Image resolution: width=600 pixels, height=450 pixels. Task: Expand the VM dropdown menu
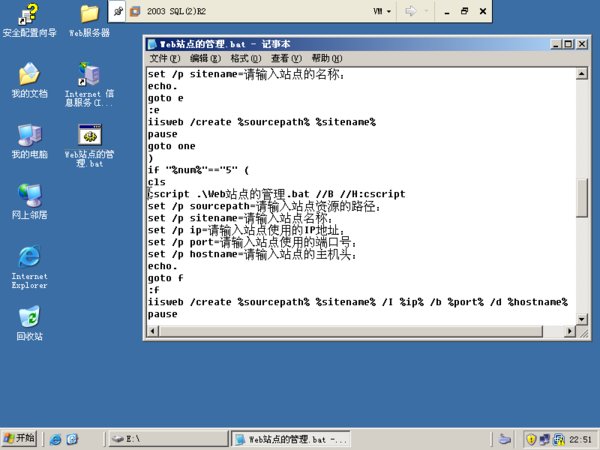pyautogui.click(x=382, y=11)
